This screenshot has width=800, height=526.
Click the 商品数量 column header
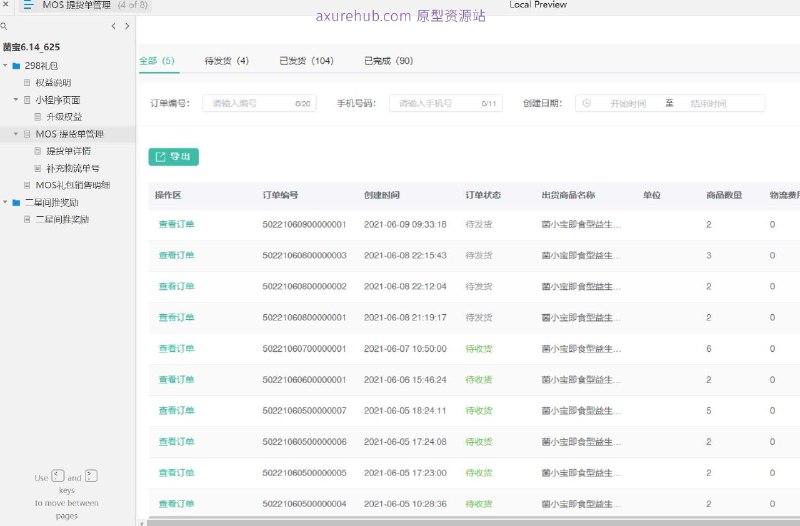point(724,195)
